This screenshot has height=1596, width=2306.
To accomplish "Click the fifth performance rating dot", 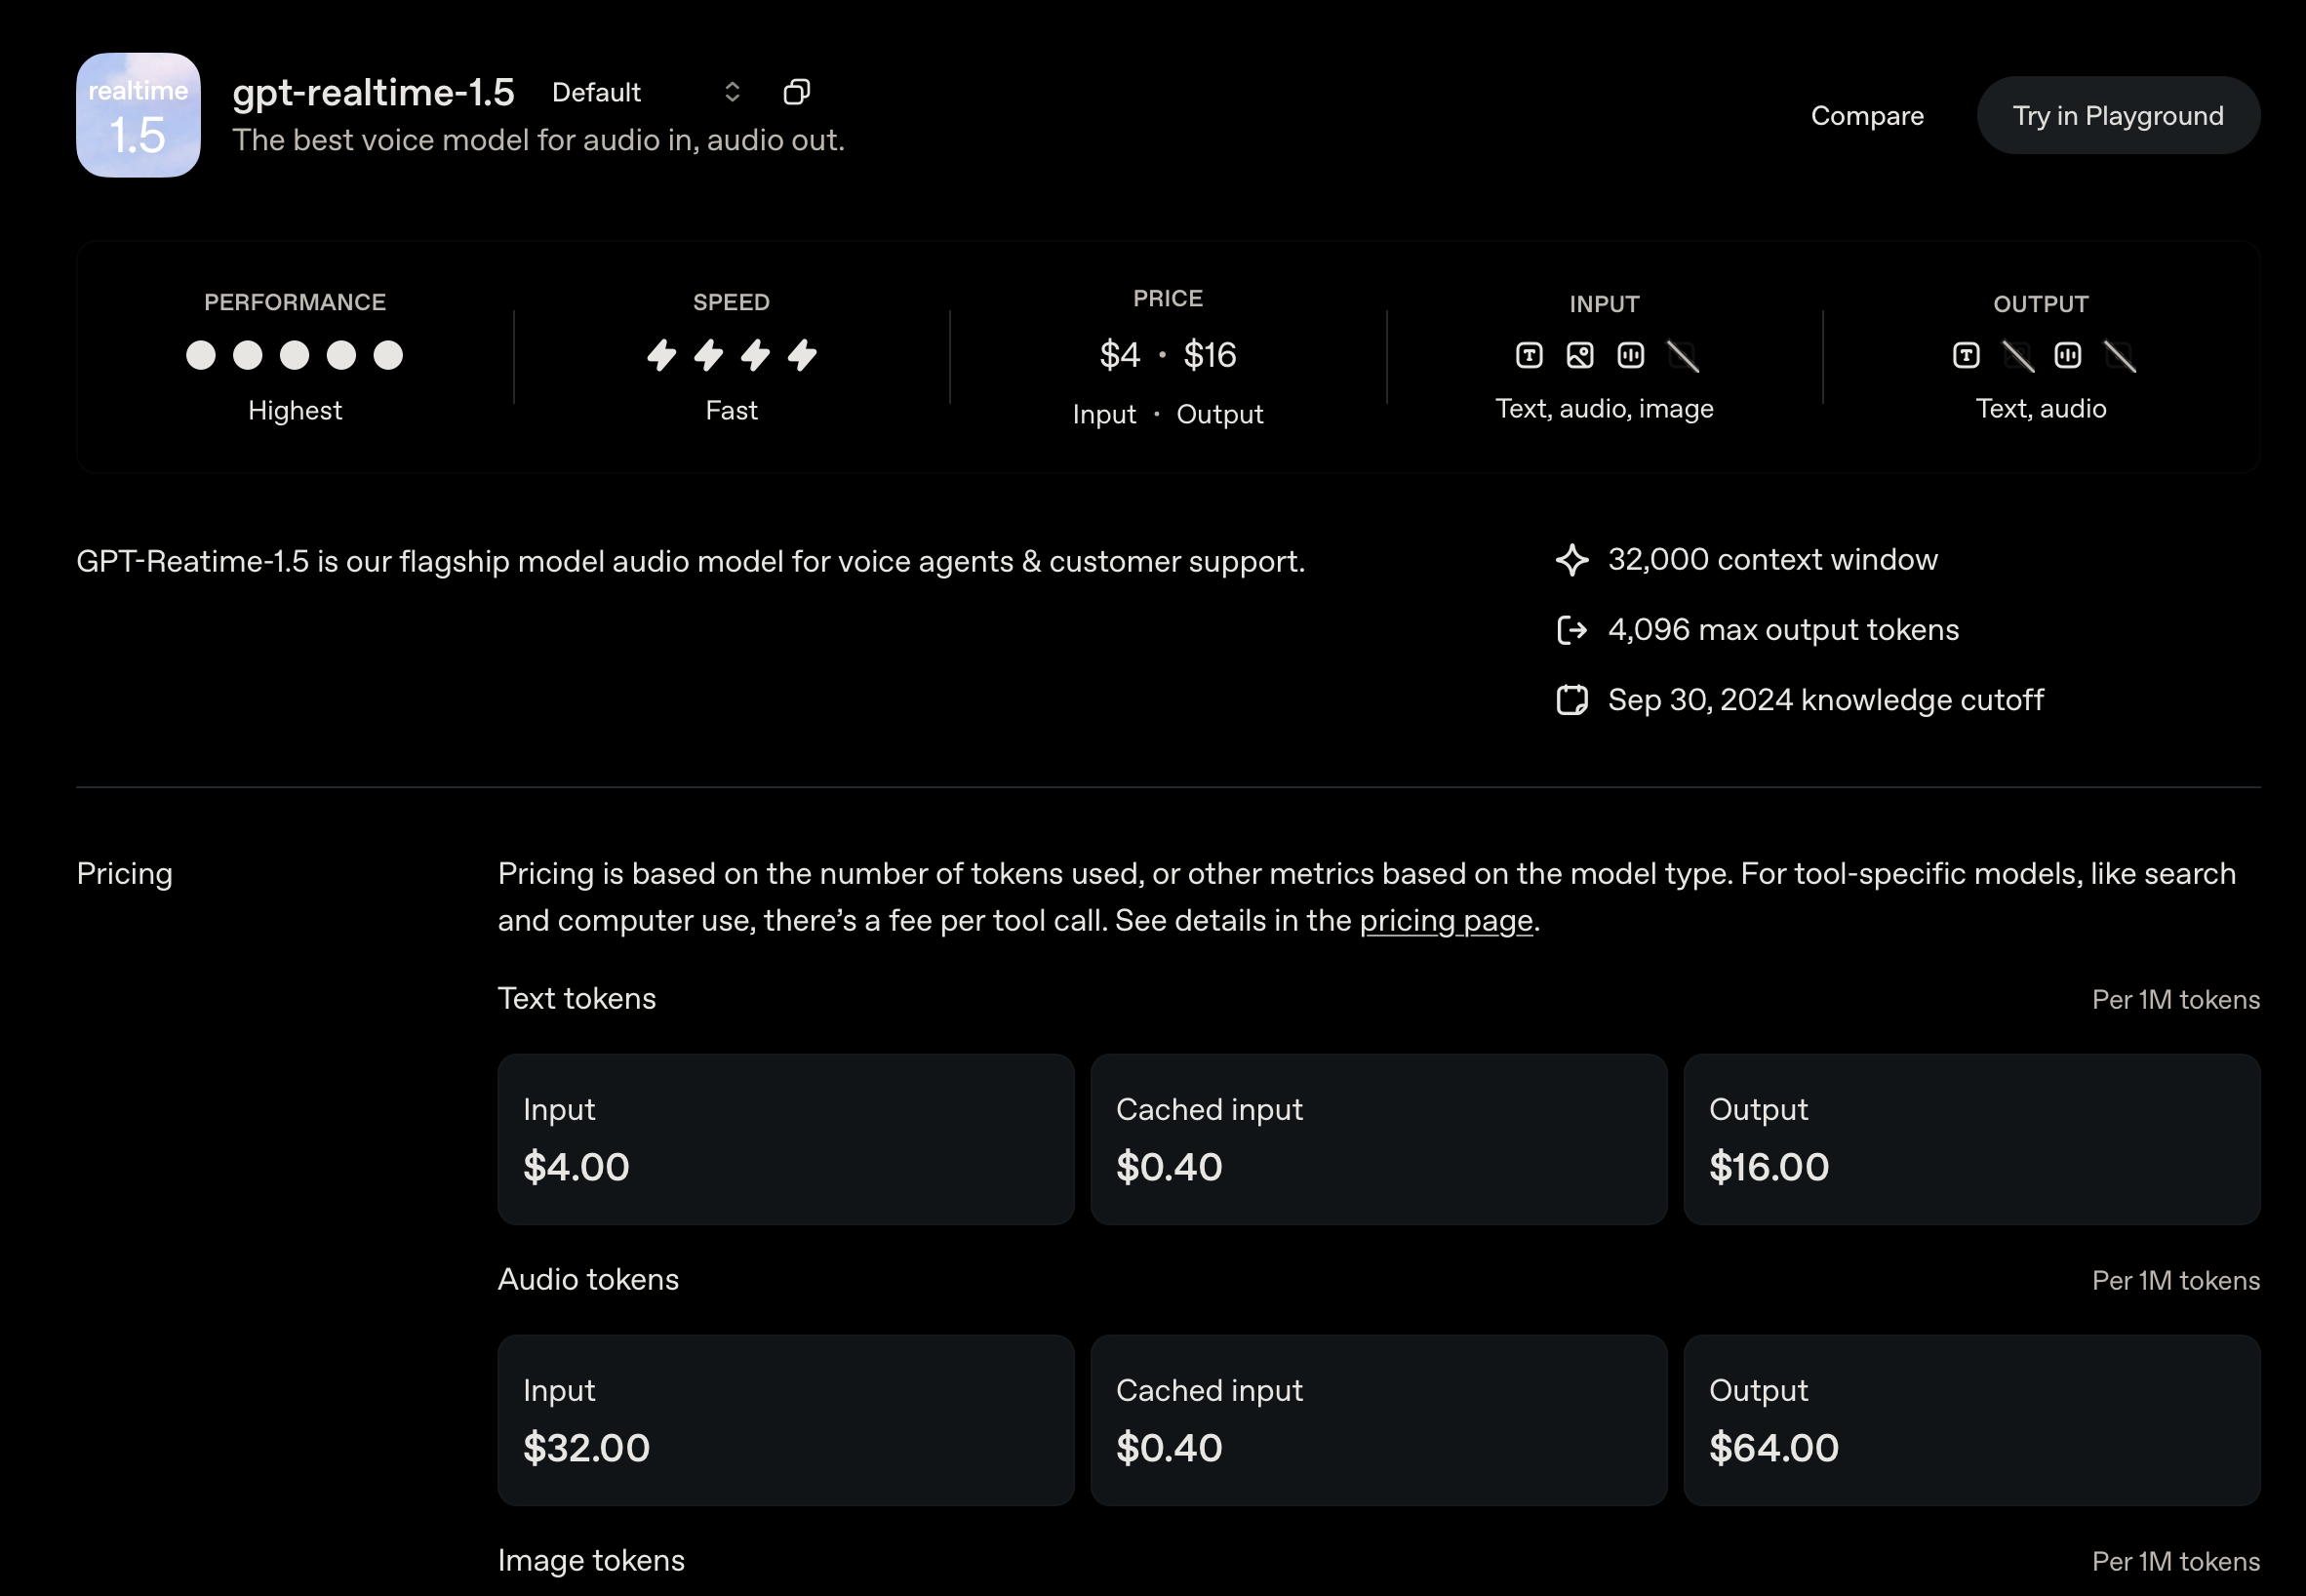I will [388, 355].
